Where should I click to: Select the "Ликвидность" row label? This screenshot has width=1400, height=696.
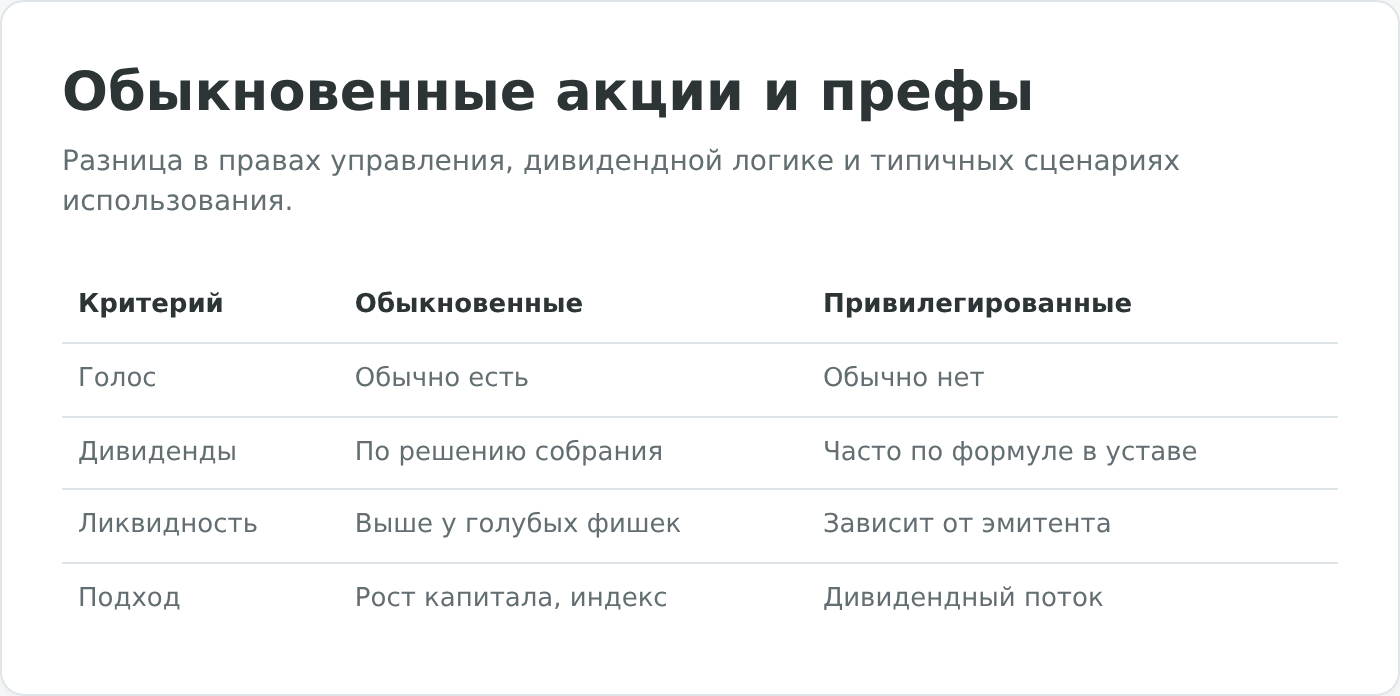[x=167, y=524]
